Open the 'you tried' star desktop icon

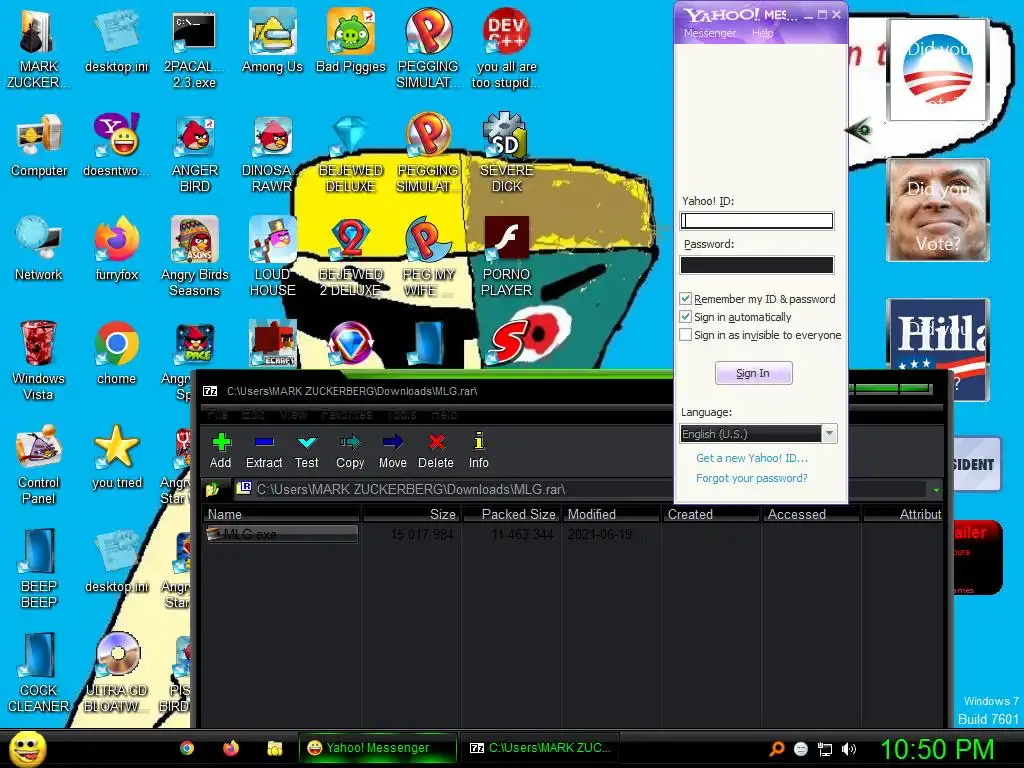tap(116, 456)
